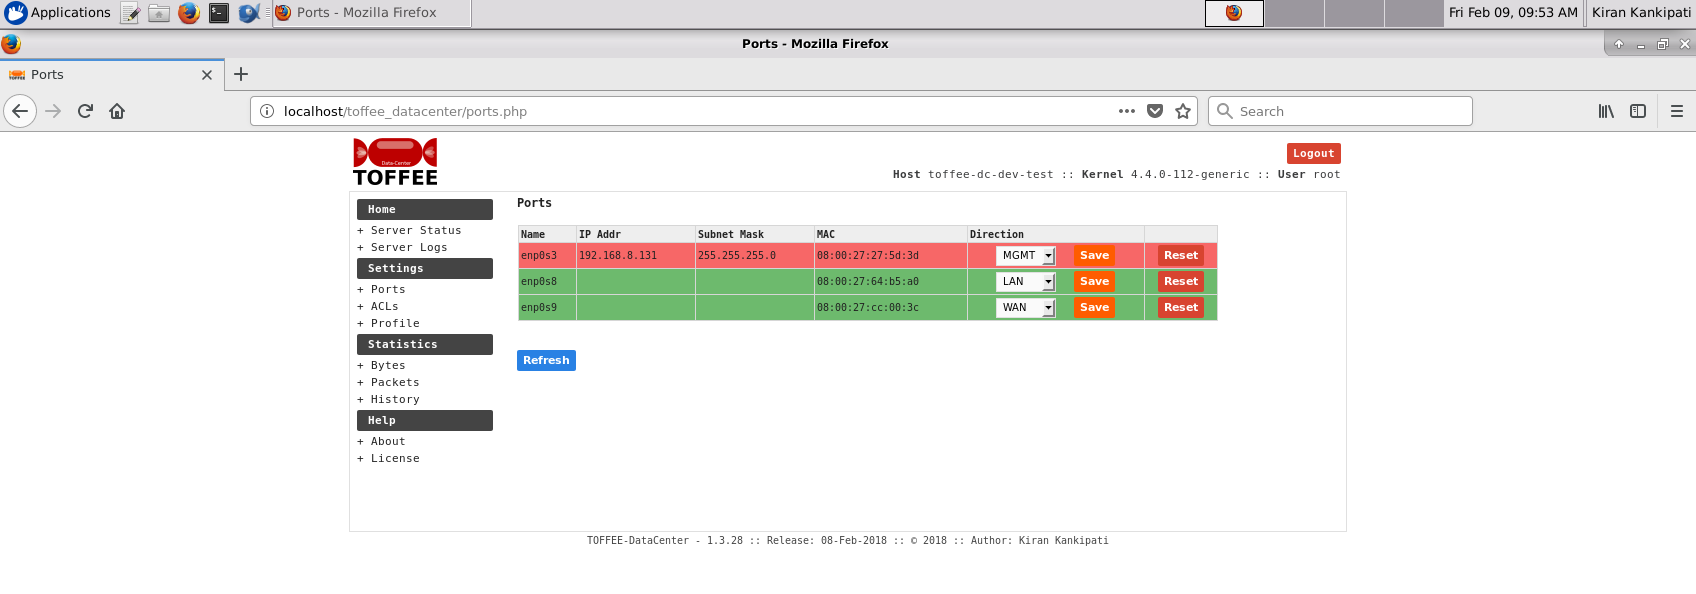Reload the current page

pos(85,111)
